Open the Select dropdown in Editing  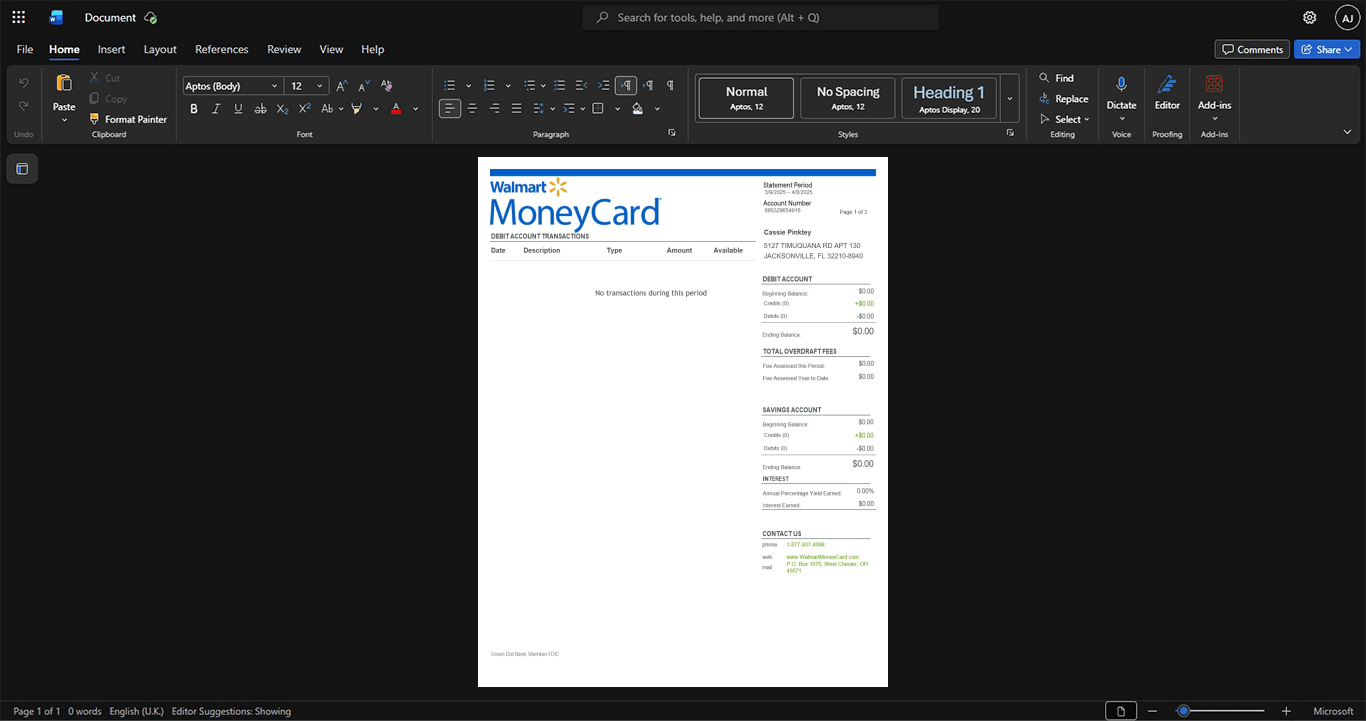[x=1066, y=119]
